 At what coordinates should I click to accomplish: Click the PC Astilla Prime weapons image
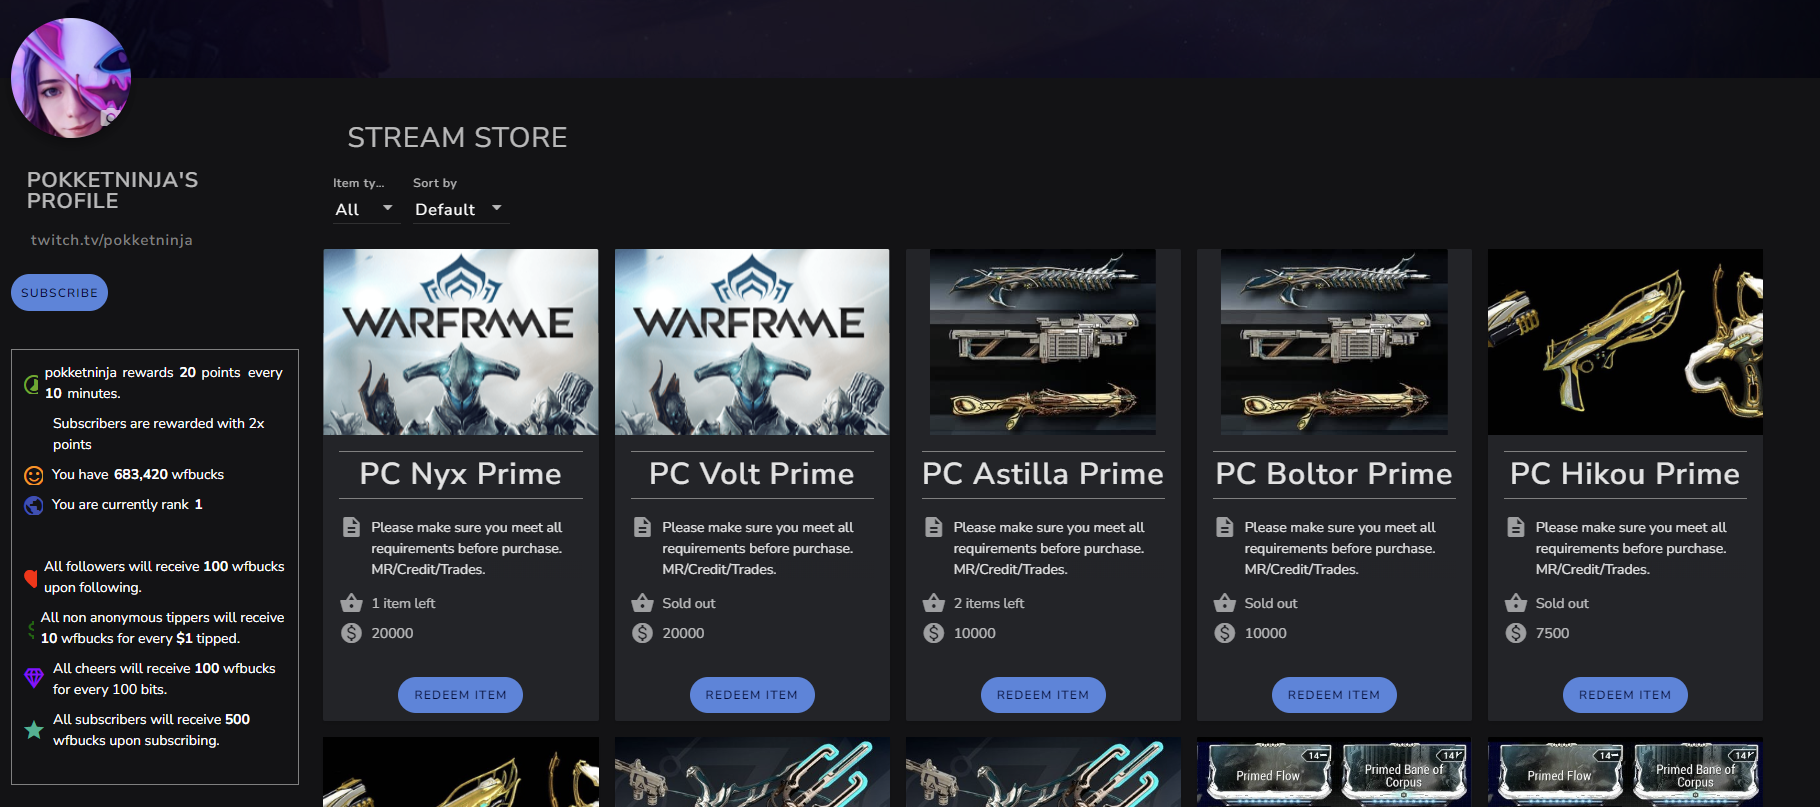tap(1043, 342)
